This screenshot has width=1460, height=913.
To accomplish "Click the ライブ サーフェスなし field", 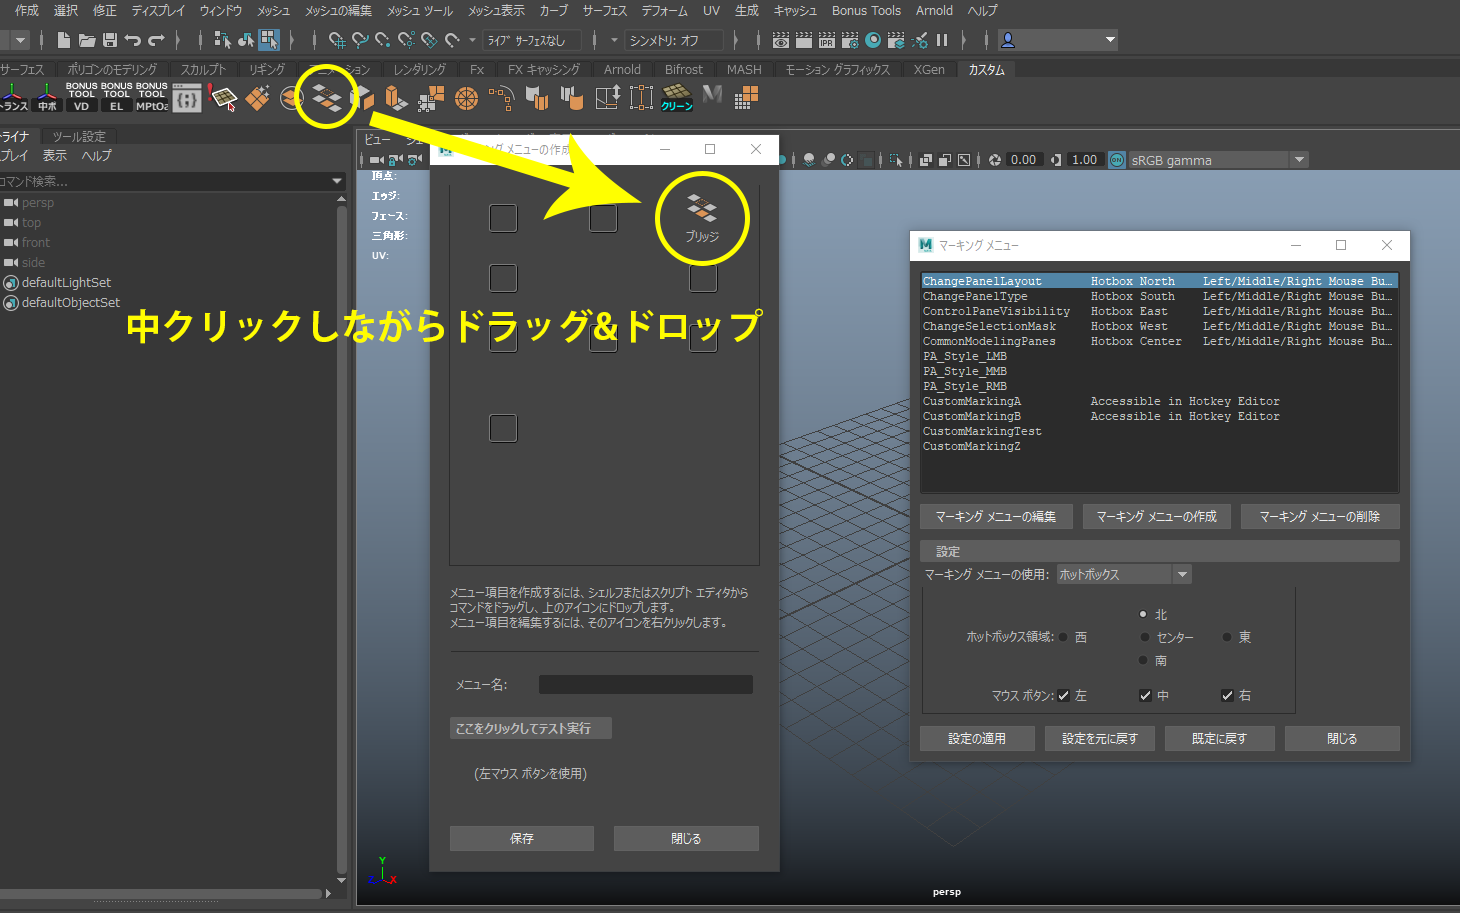I will tap(532, 40).
